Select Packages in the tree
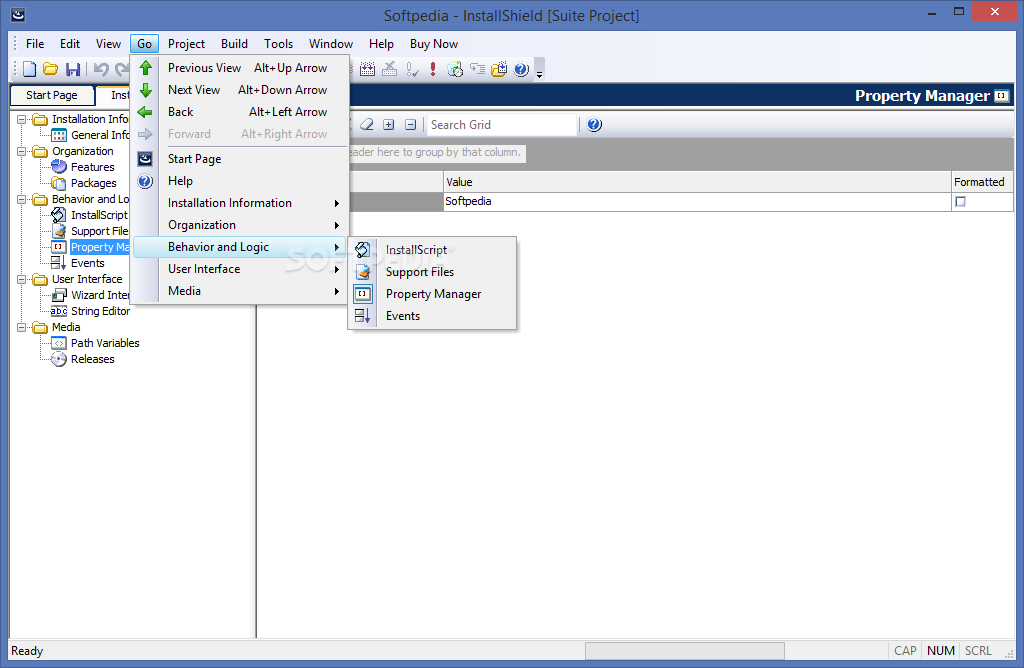This screenshot has height=668, width=1024. click(93, 183)
